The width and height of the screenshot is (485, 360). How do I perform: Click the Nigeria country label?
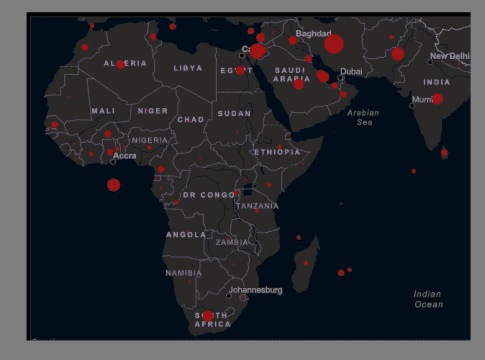(x=149, y=140)
